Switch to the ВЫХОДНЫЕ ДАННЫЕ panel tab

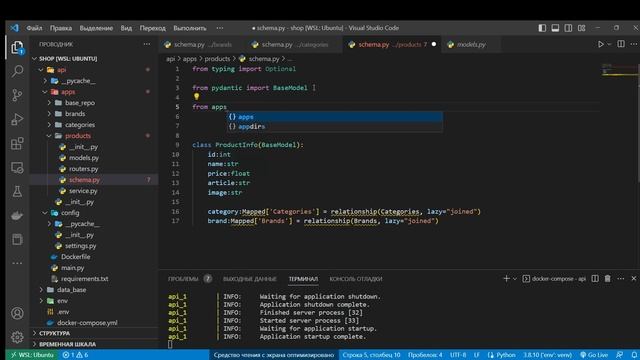250,279
